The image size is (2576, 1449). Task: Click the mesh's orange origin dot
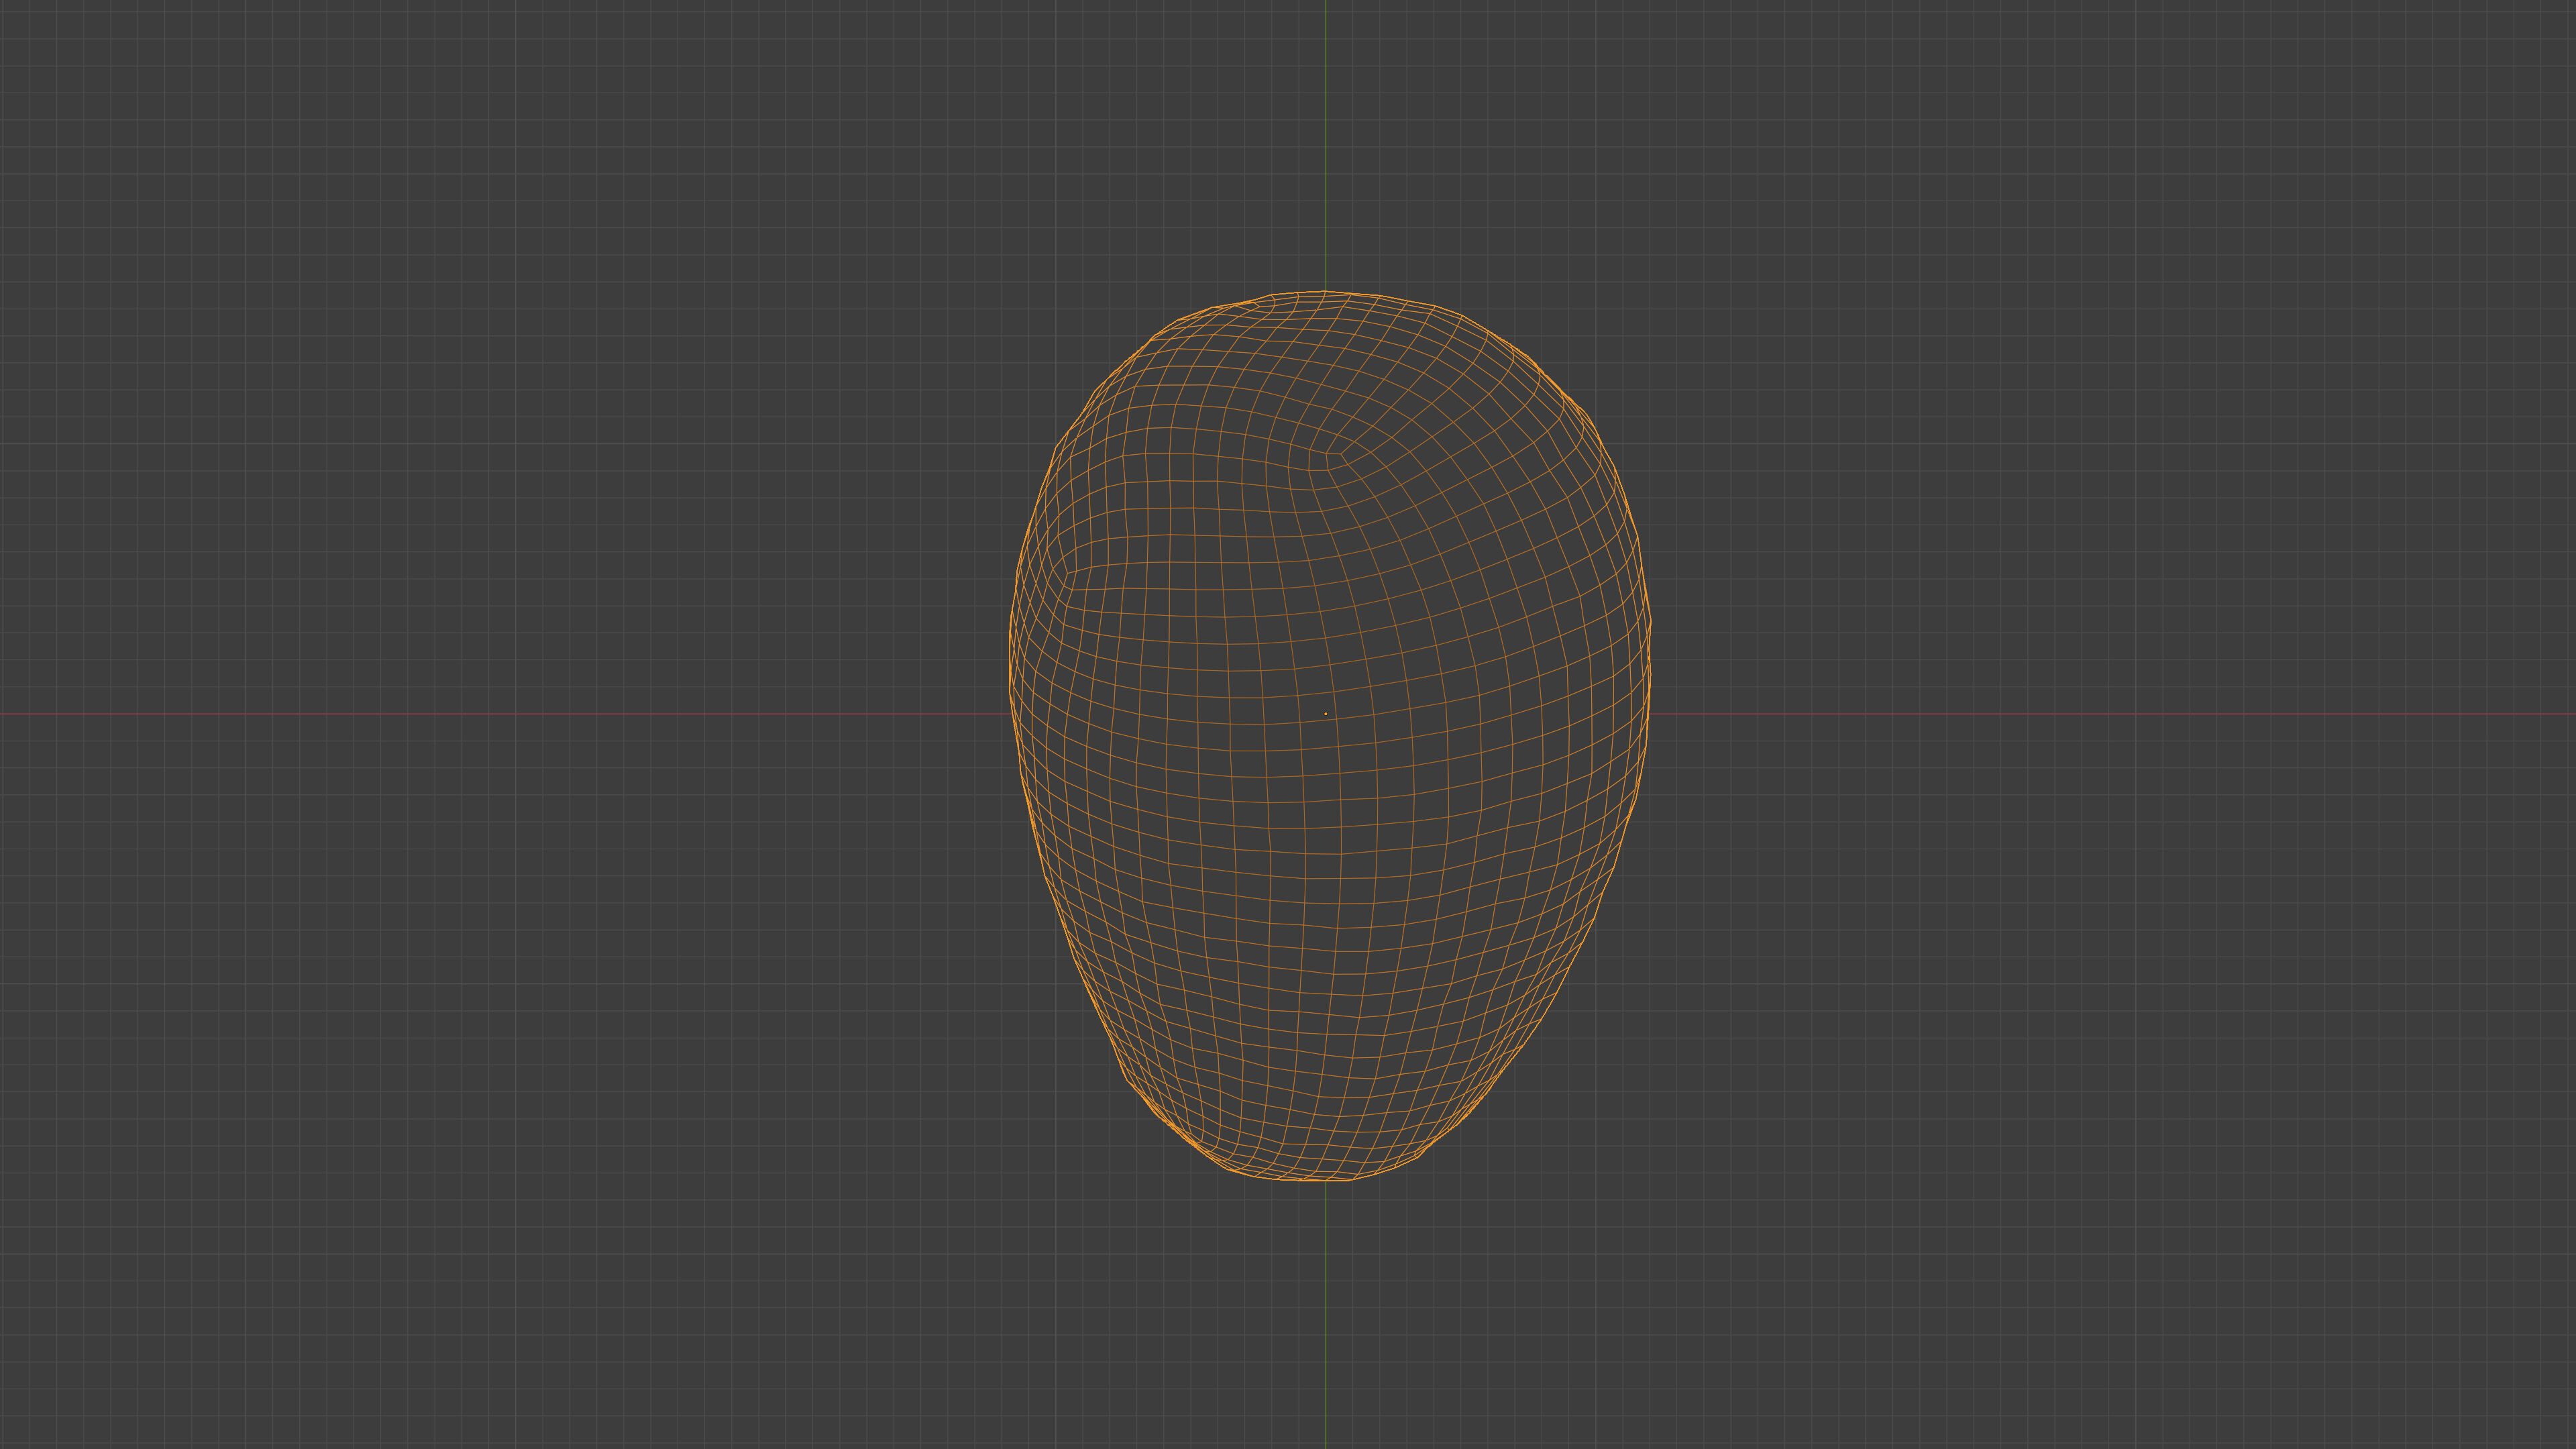pyautogui.click(x=1326, y=713)
